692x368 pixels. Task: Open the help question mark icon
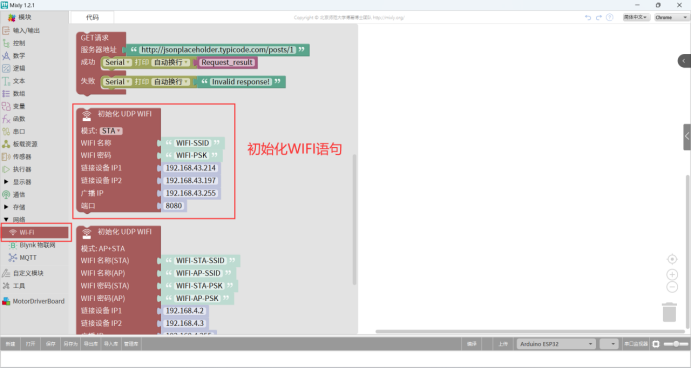coord(609,17)
